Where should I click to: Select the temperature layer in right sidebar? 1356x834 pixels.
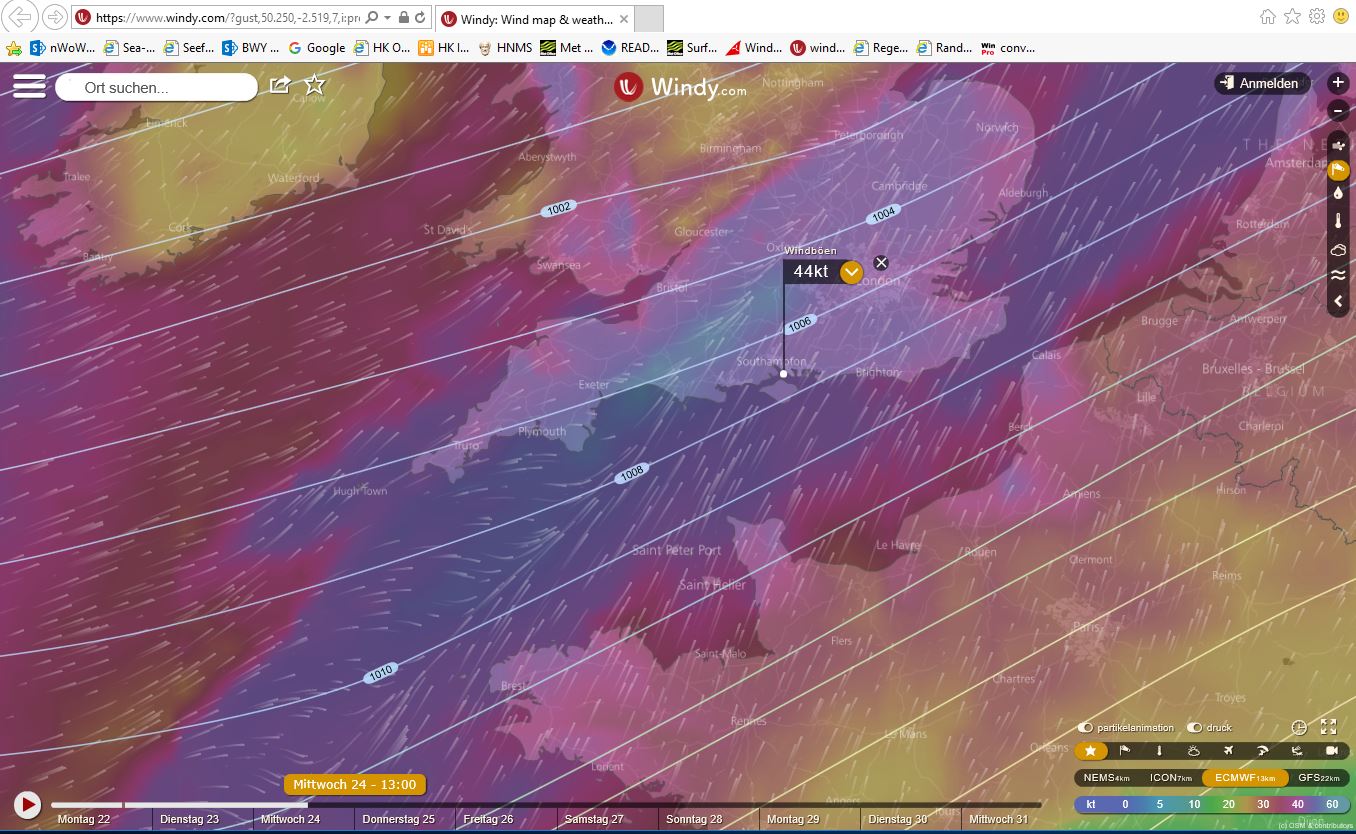1338,221
